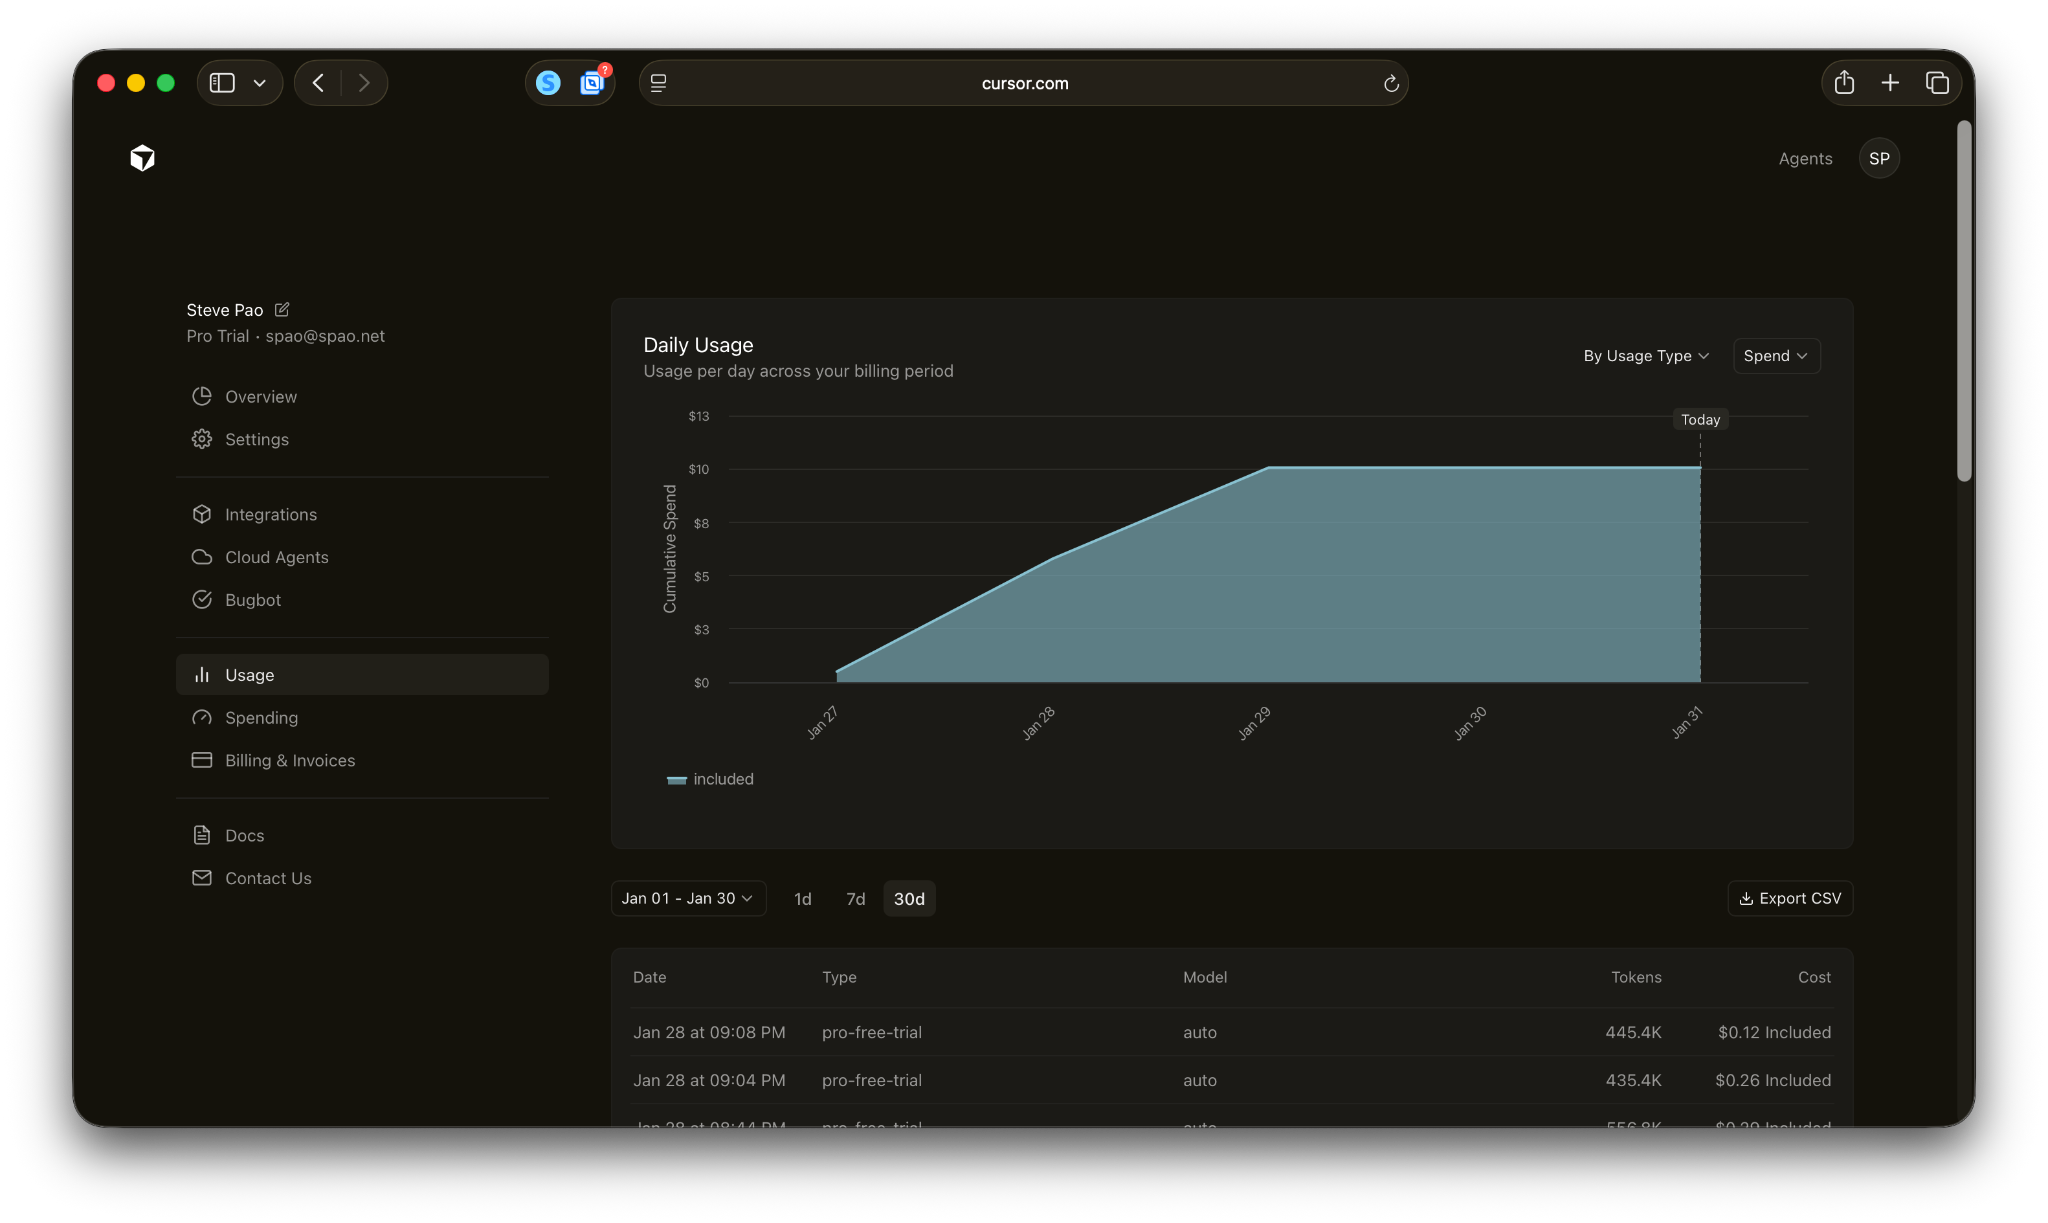Click the page vertical scrollbar

pyautogui.click(x=1964, y=300)
